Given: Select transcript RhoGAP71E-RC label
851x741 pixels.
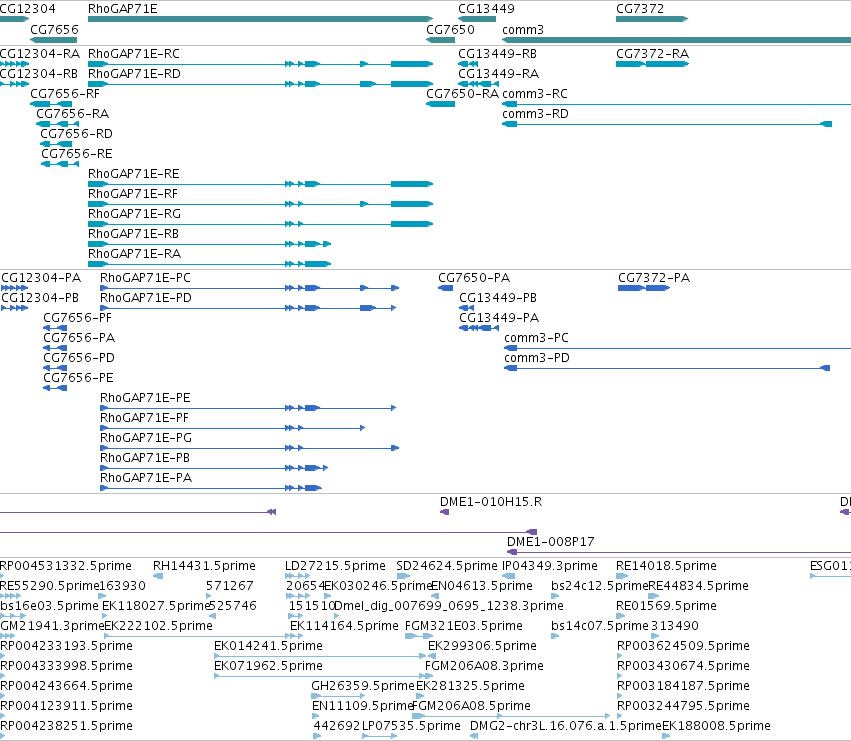Looking at the screenshot, I should coord(134,54).
